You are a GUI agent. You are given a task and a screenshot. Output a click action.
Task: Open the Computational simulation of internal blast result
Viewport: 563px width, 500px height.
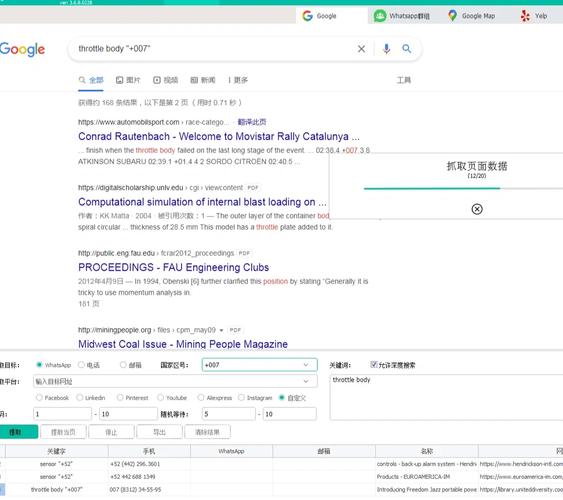pos(203,202)
